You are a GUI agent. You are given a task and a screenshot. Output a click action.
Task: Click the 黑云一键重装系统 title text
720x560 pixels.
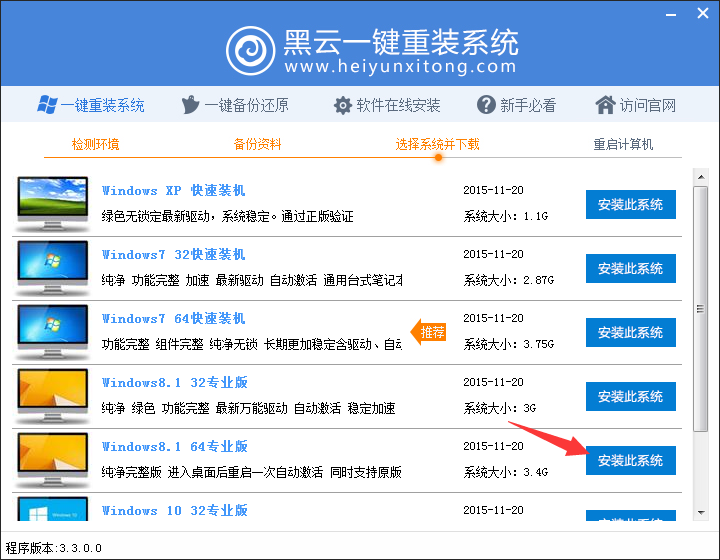[x=401, y=42]
